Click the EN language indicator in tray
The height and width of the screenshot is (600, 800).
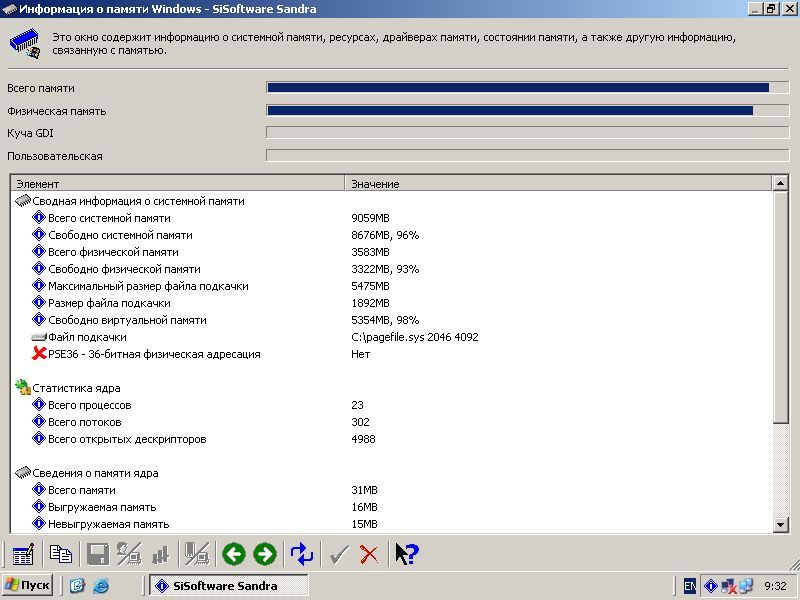(690, 586)
